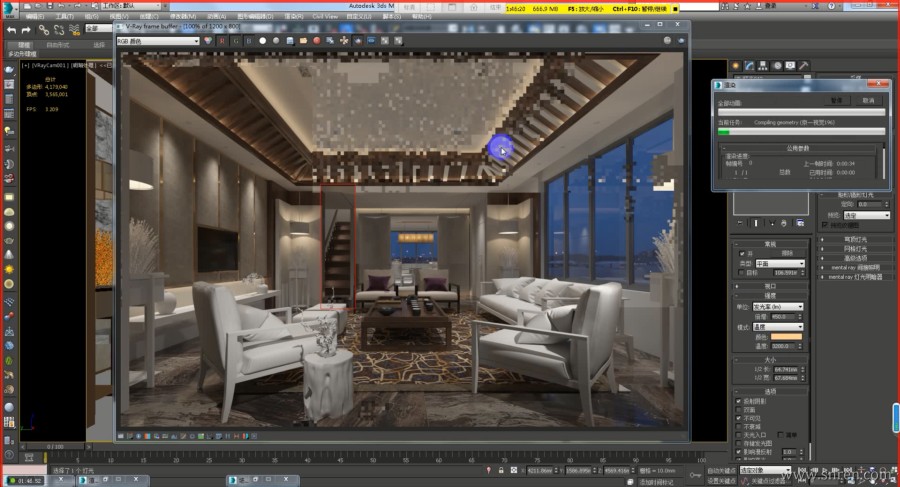Click current task progress bar in render dialog
The height and width of the screenshot is (487, 900).
click(x=801, y=132)
